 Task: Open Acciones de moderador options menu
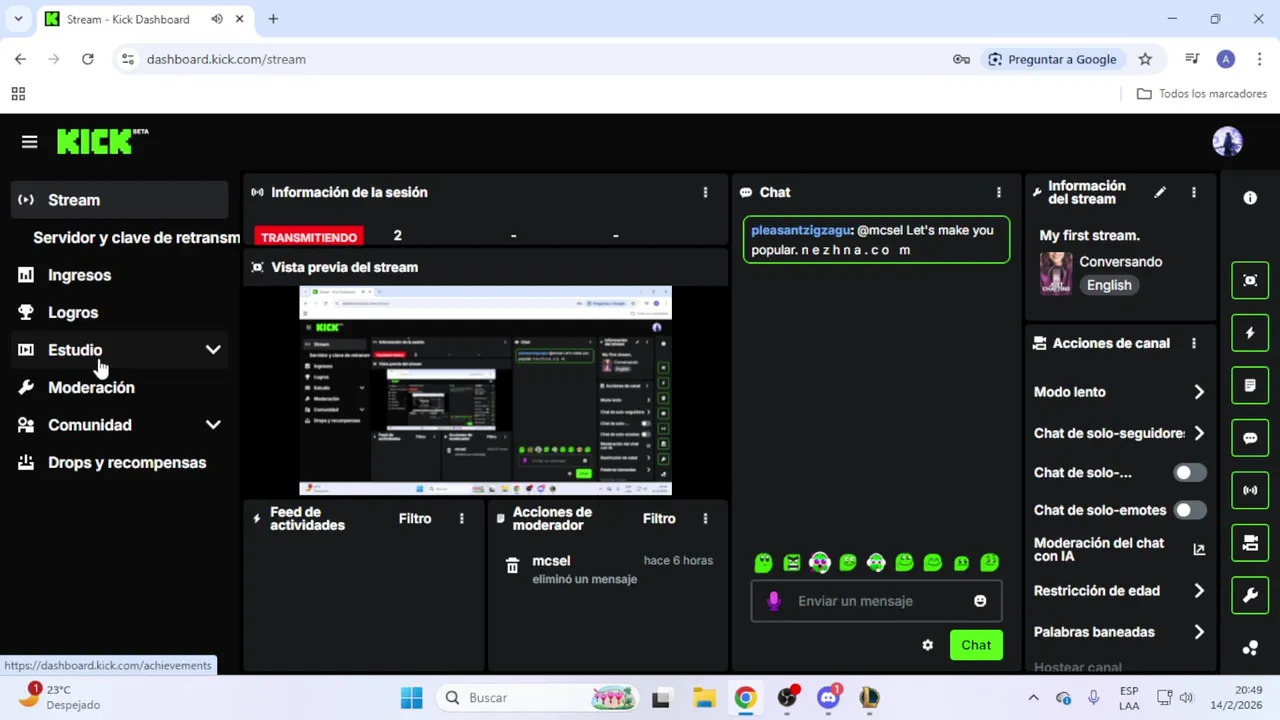[x=705, y=518]
